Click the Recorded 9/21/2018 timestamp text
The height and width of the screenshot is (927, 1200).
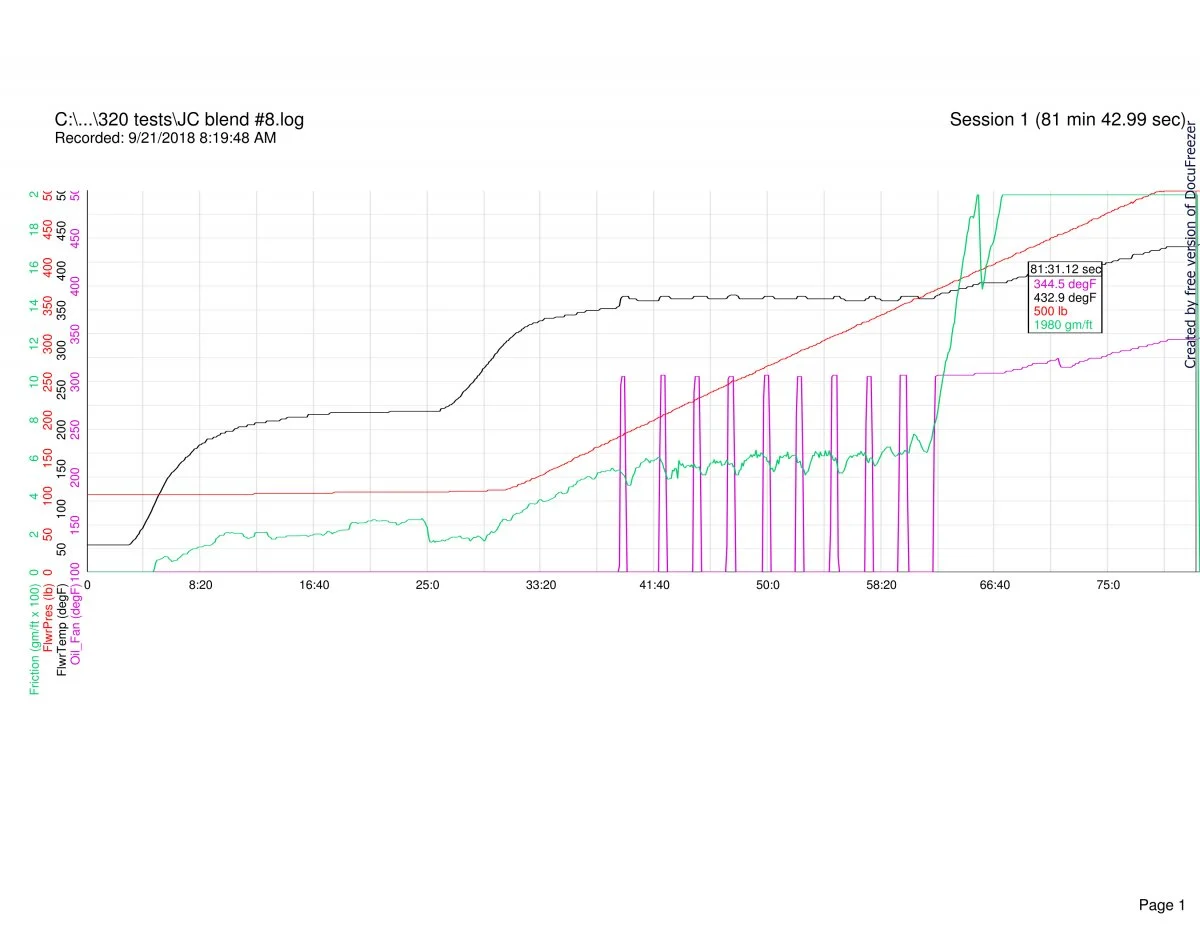point(165,138)
